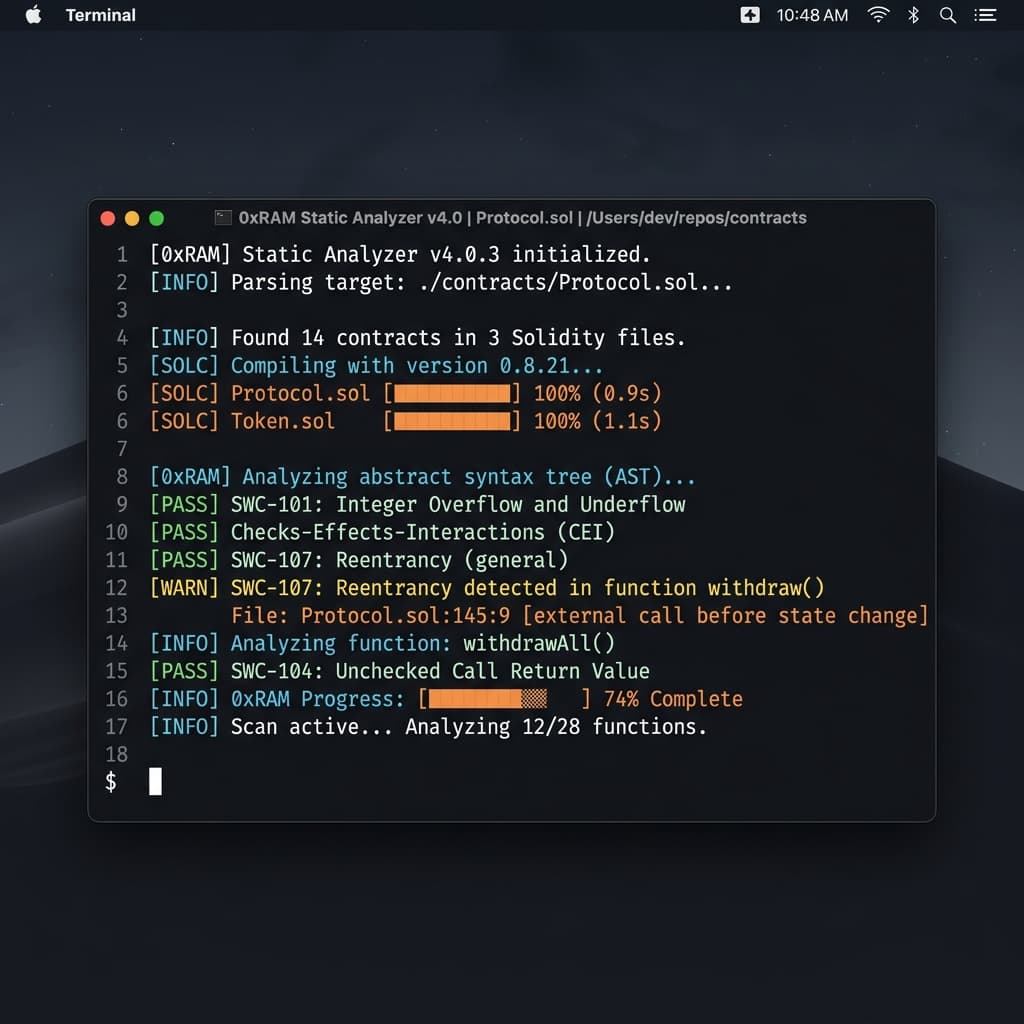Click the 100% (0.9s) compile result

click(x=598, y=393)
